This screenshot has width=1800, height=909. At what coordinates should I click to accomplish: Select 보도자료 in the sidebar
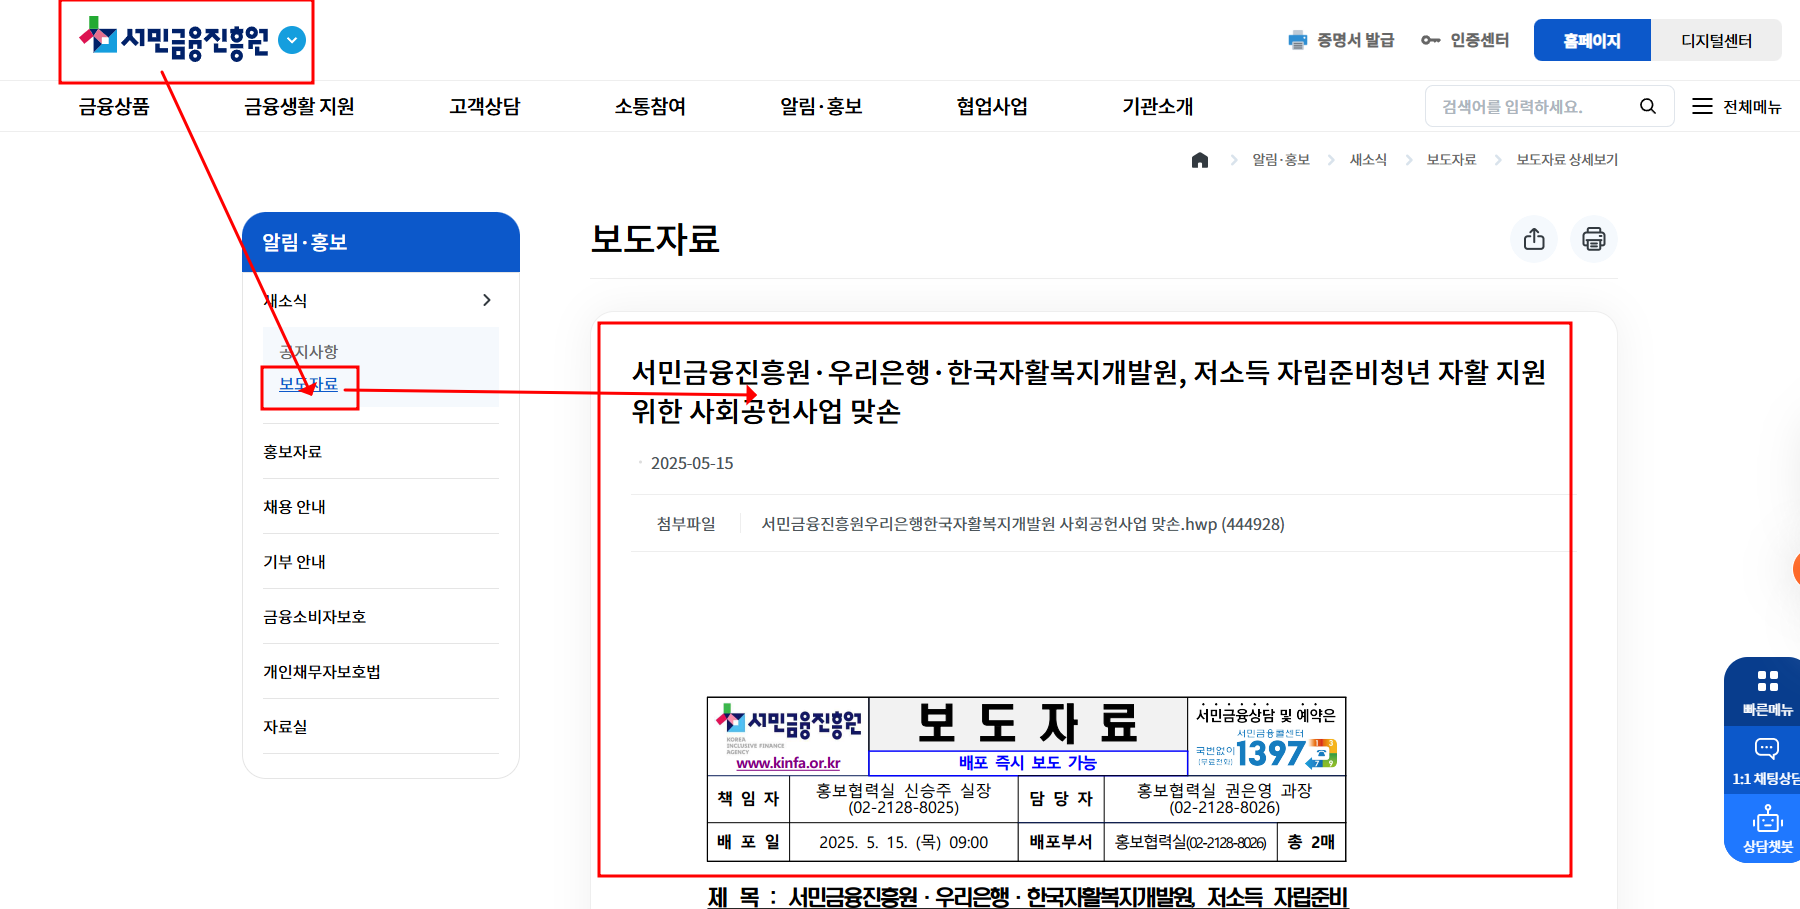pyautogui.click(x=309, y=384)
